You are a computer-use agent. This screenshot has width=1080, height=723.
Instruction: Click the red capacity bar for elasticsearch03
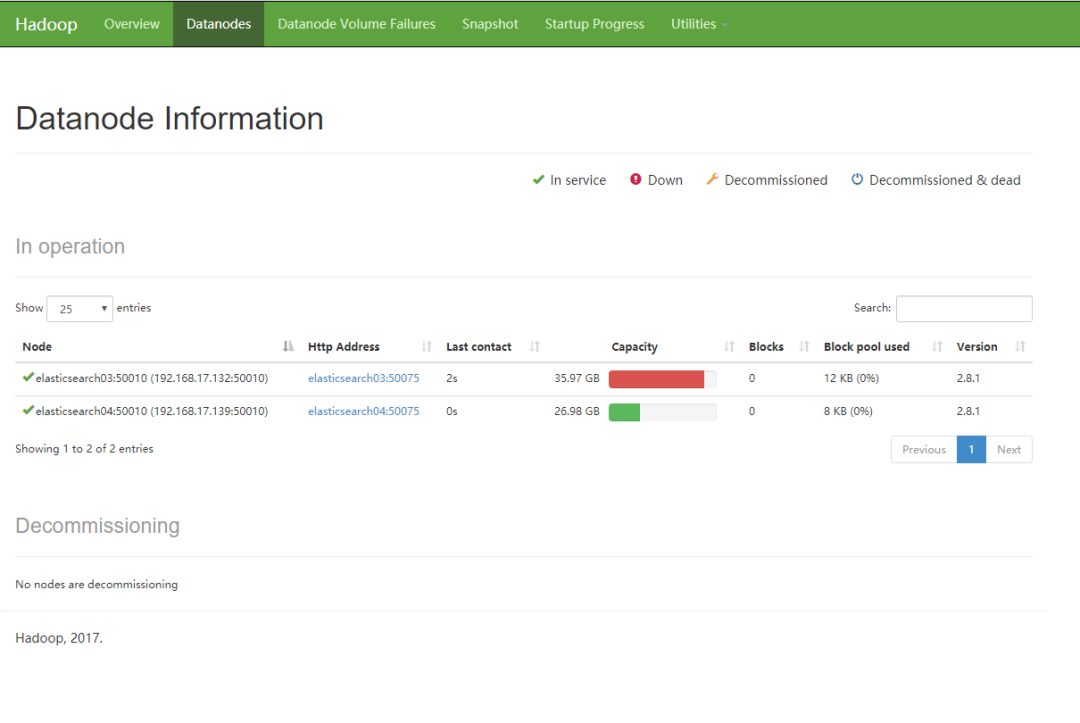pos(656,379)
